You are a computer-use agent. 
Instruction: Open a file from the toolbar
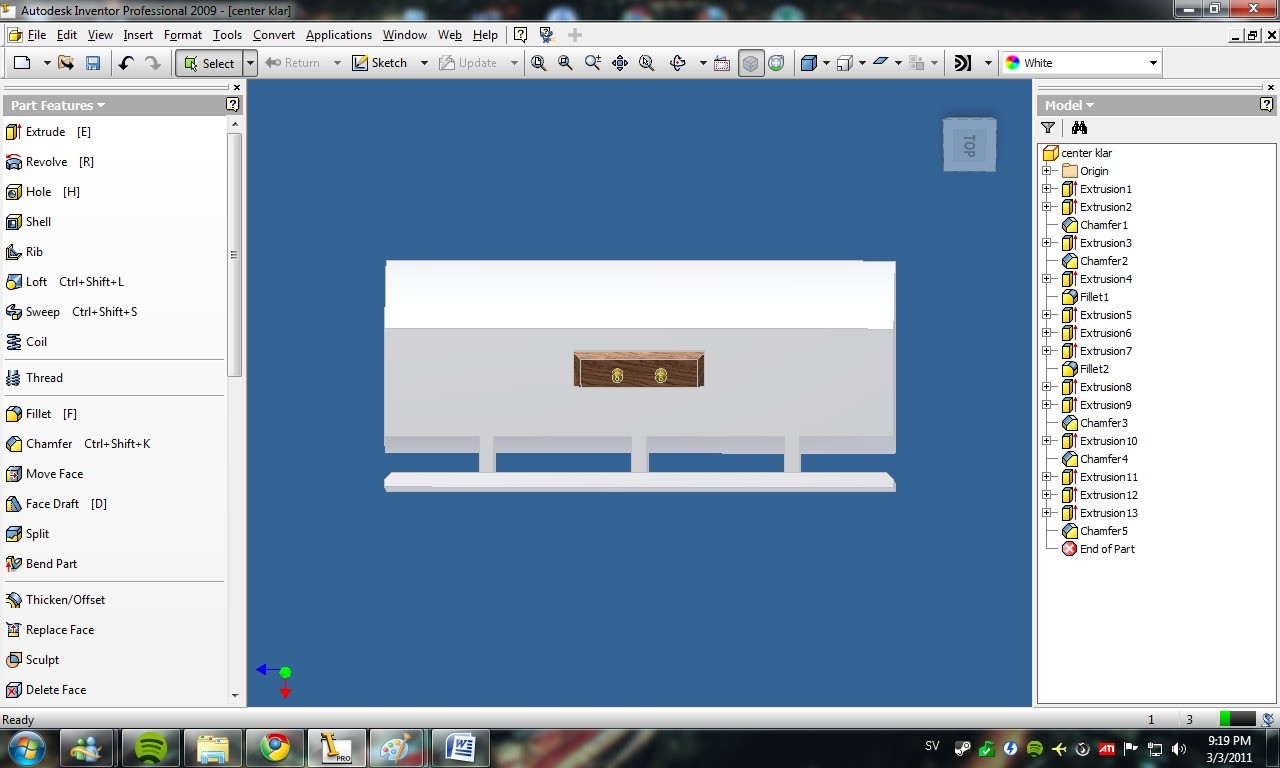point(66,63)
